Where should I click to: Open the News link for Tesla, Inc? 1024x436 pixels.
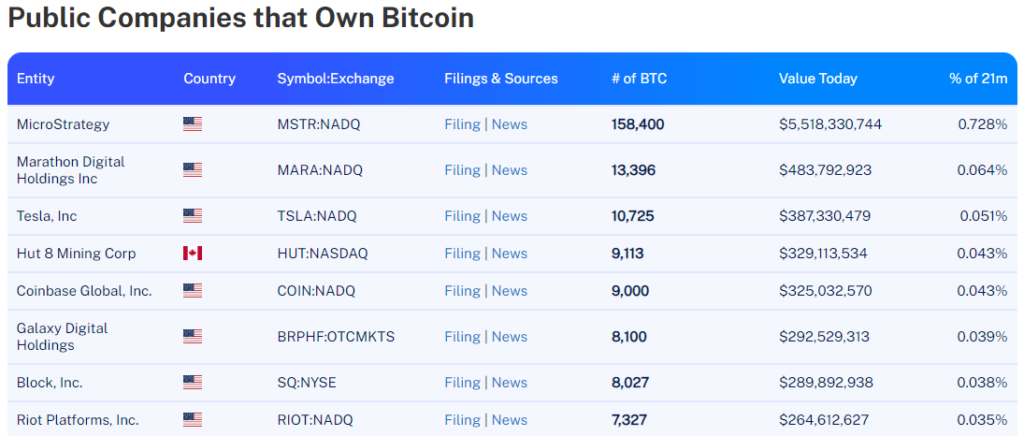click(x=509, y=216)
